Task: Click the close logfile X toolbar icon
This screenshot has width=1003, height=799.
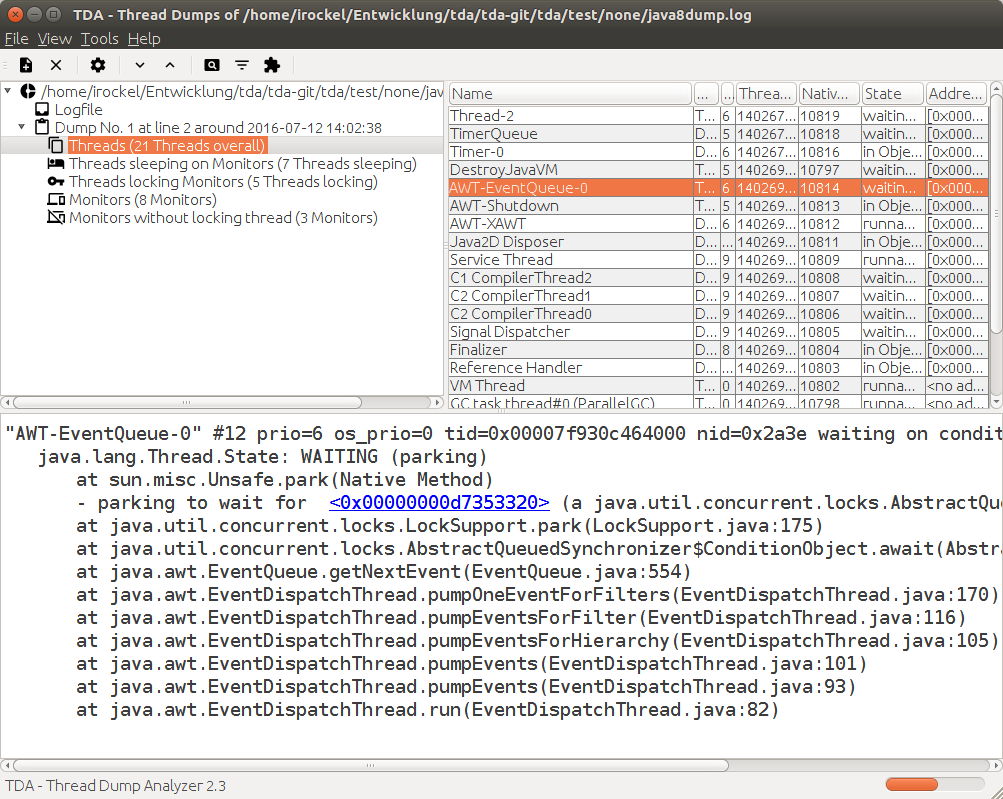Action: [x=56, y=65]
